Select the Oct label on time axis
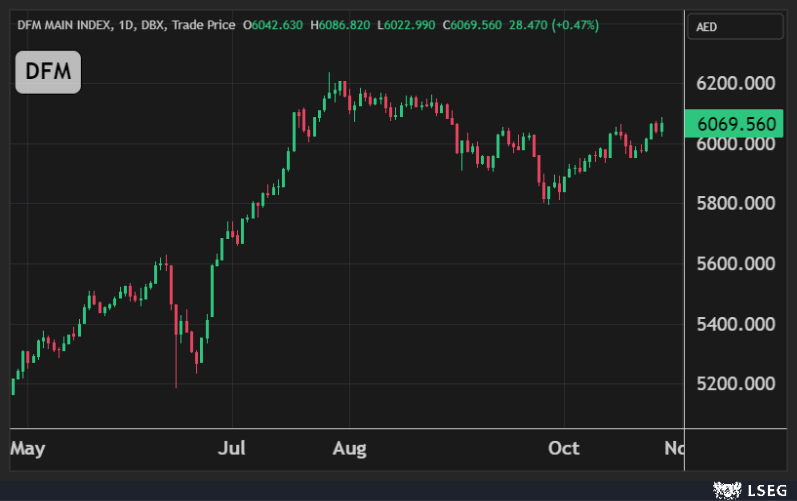 (x=563, y=448)
